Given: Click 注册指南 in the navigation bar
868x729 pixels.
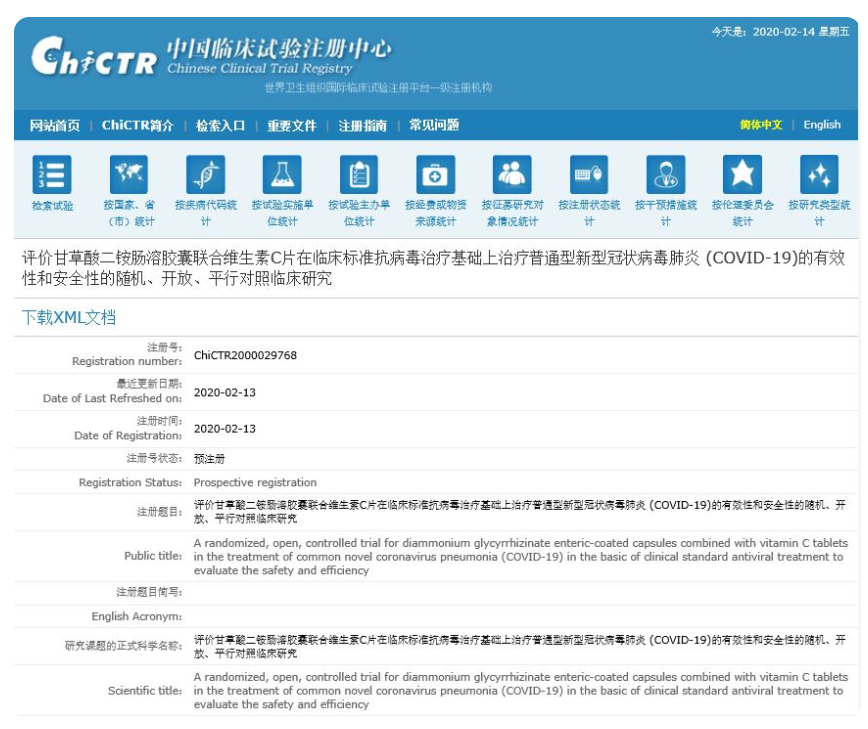Looking at the screenshot, I should pos(362,125).
